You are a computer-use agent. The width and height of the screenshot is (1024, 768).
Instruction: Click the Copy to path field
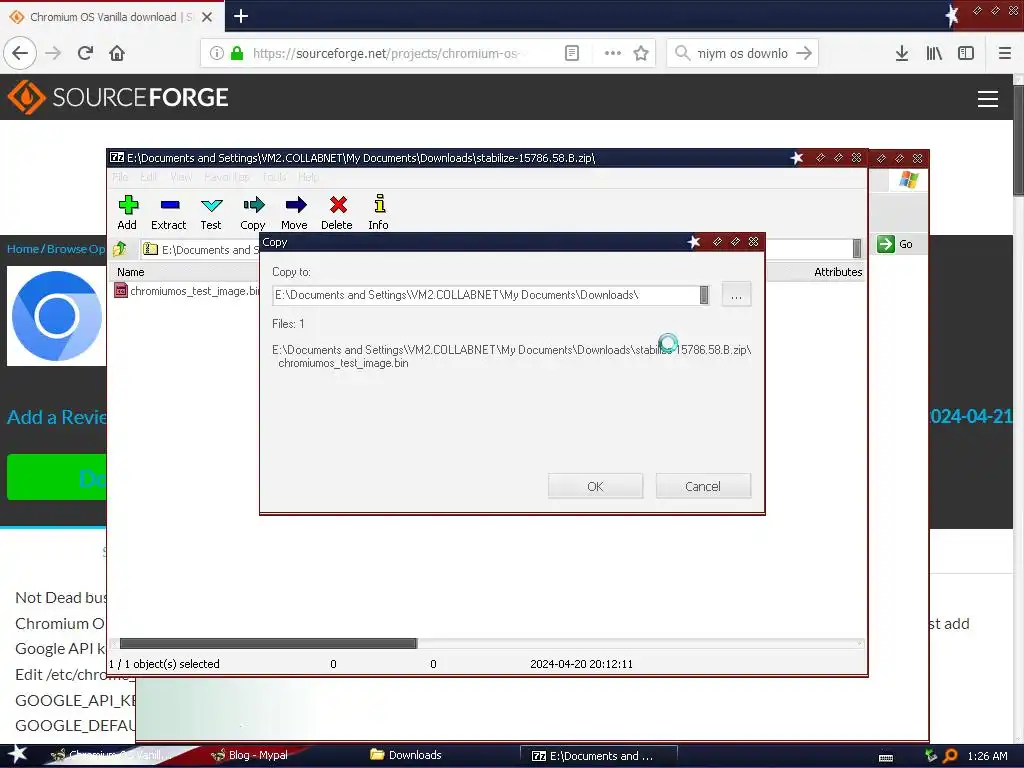pyautogui.click(x=485, y=295)
